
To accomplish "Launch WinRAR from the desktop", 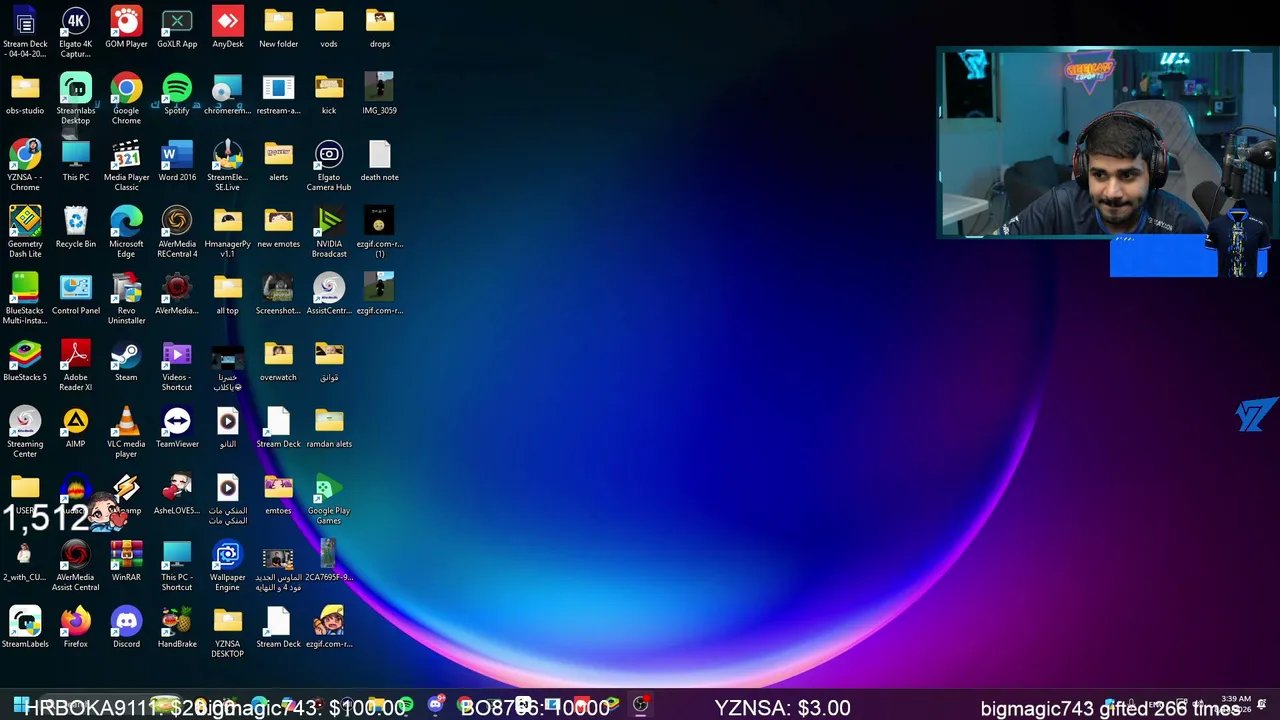I will coord(126,561).
